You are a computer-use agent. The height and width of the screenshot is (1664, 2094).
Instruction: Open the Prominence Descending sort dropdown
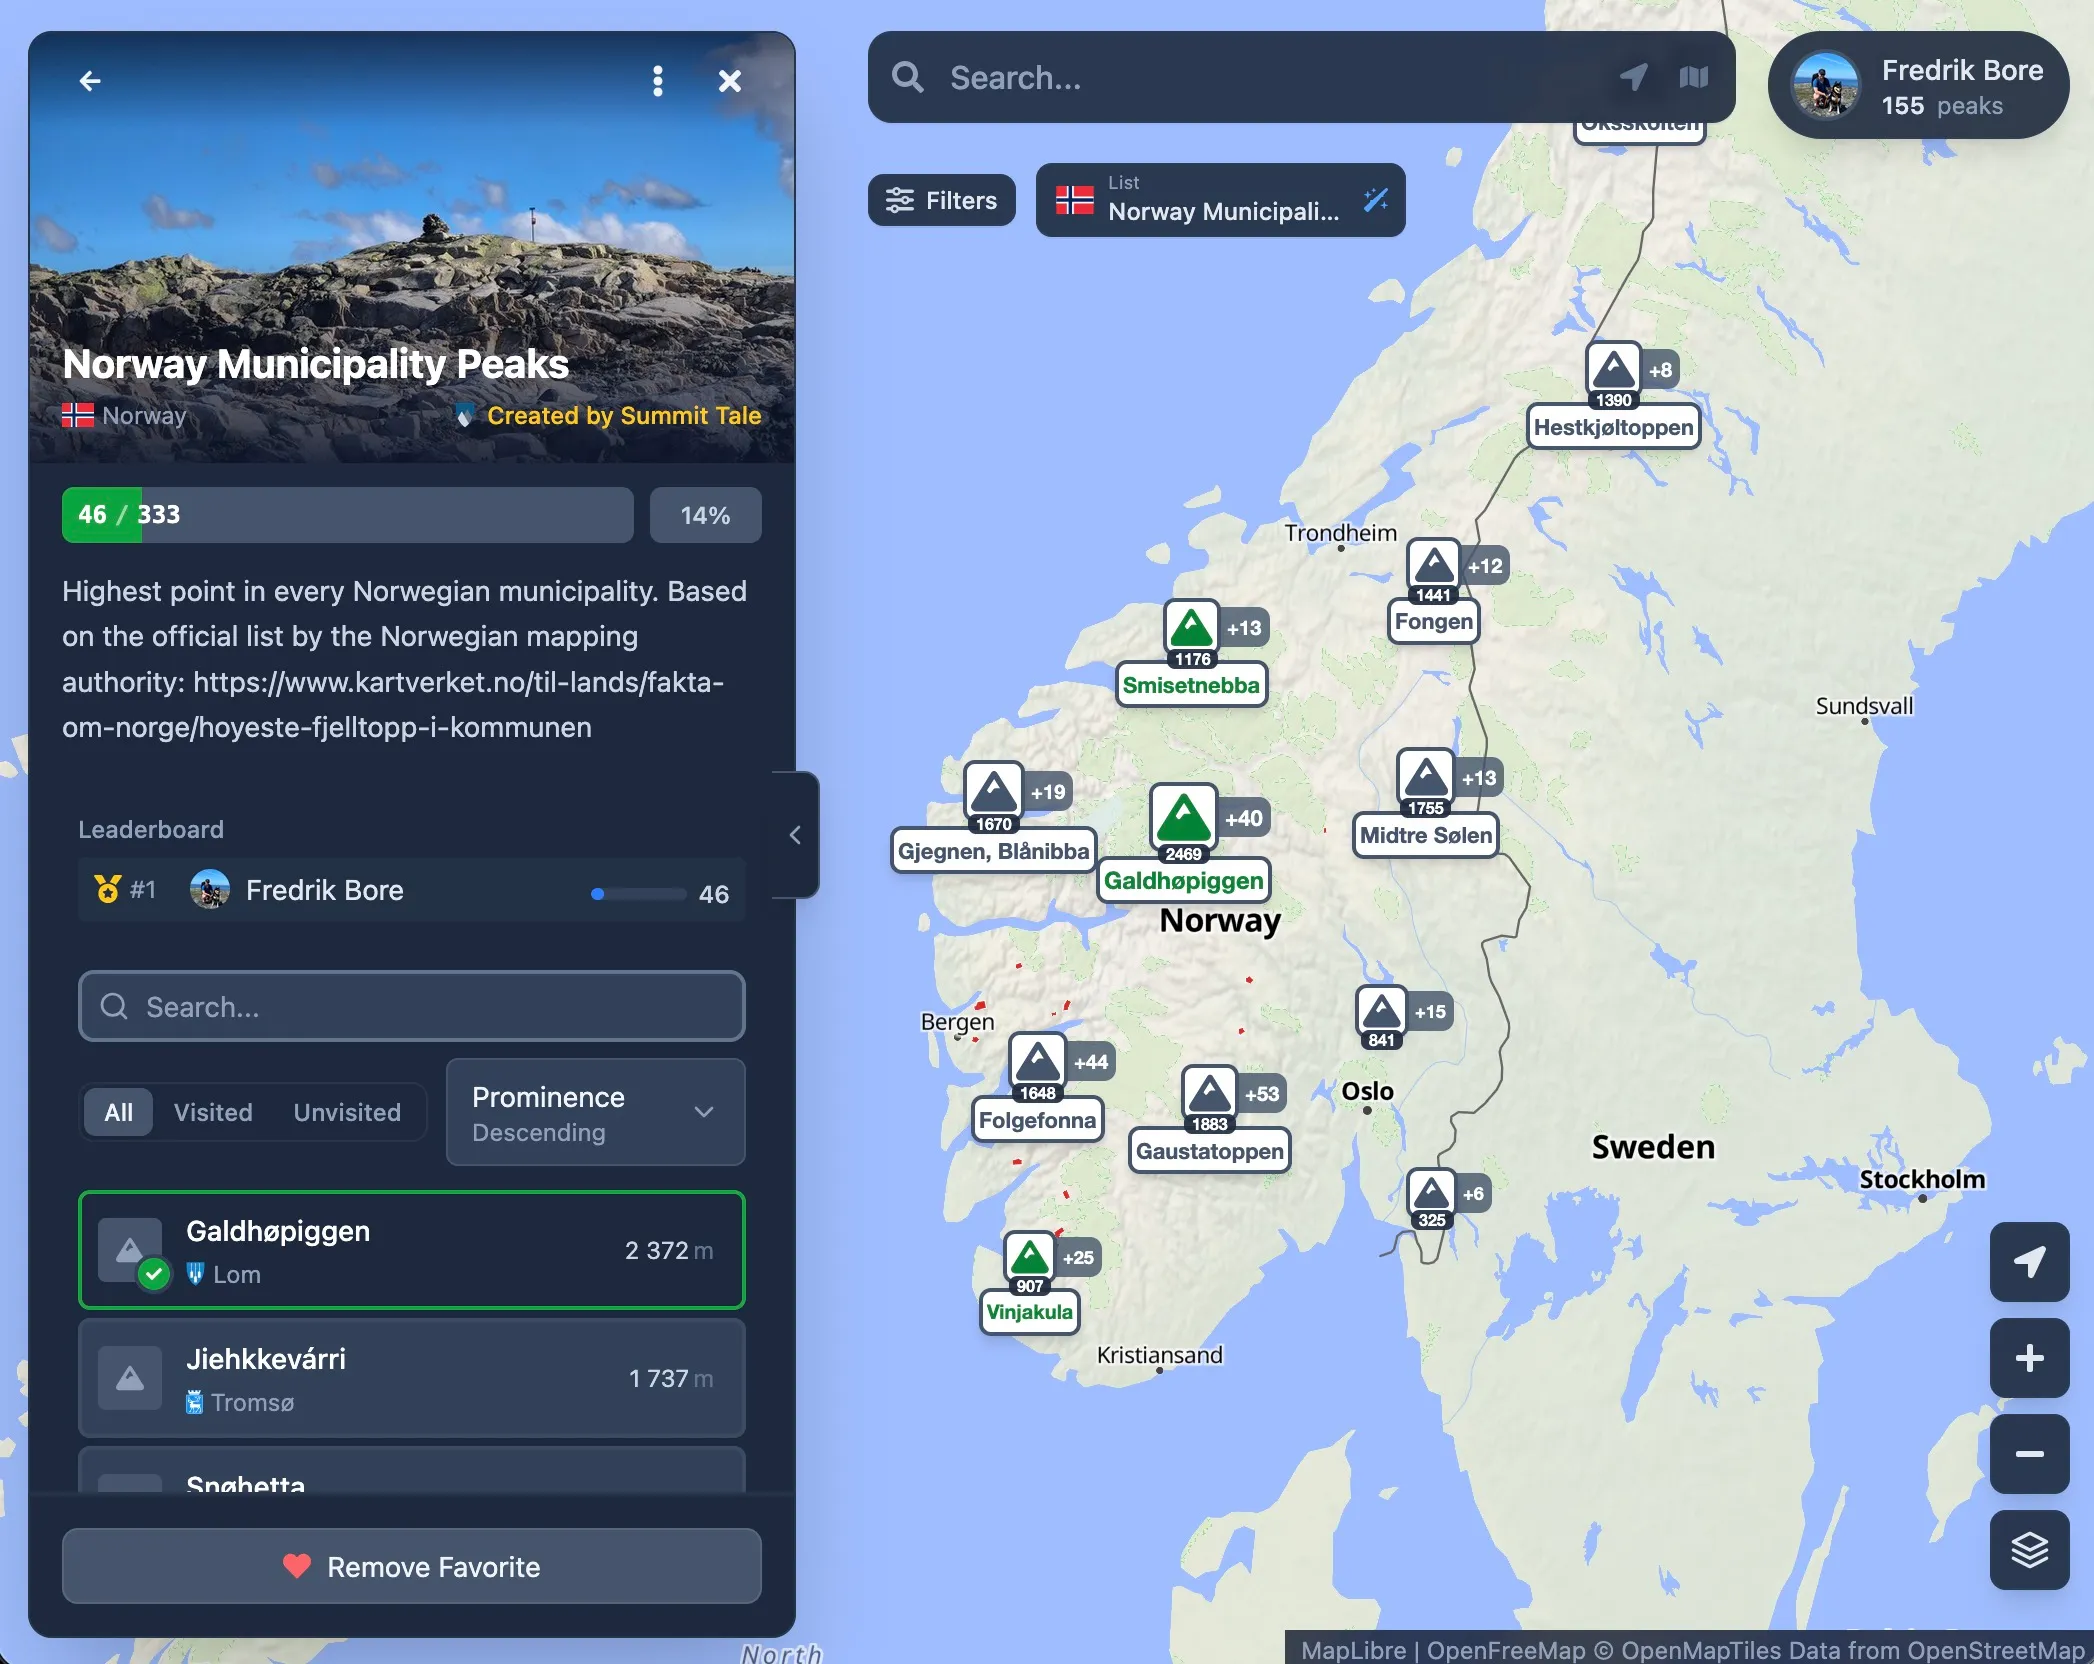[x=595, y=1113]
